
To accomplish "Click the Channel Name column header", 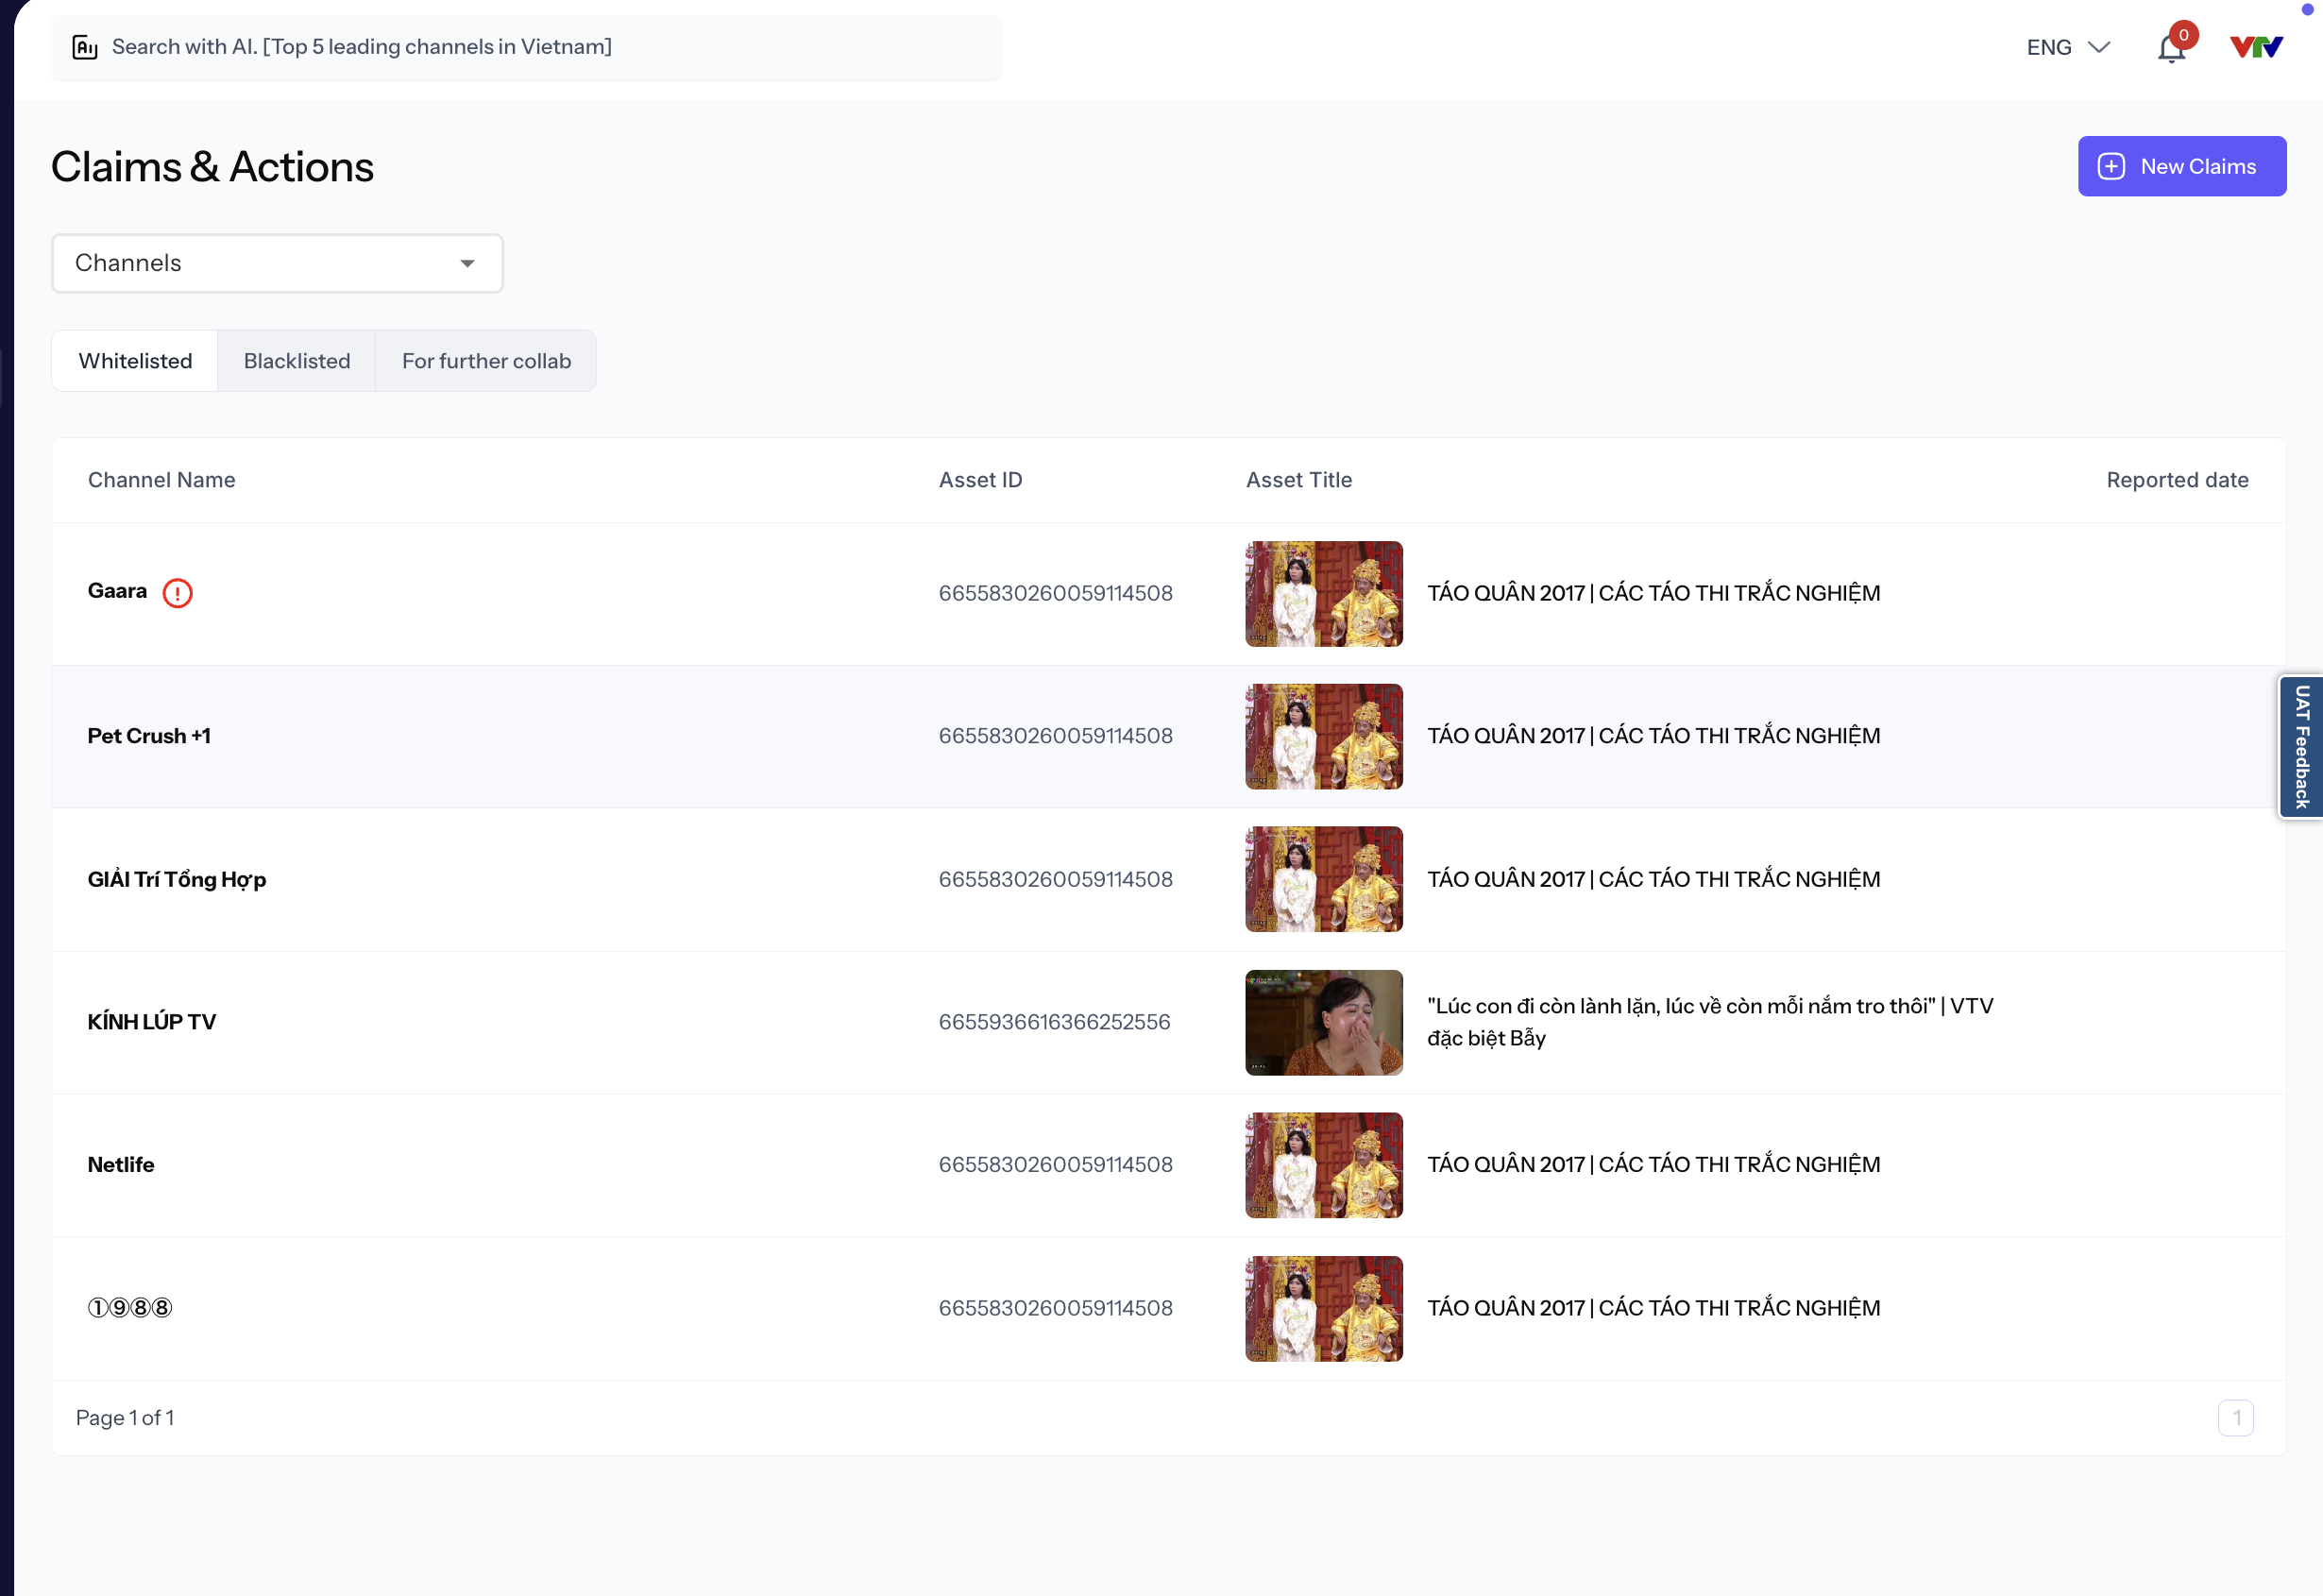I will 162,480.
